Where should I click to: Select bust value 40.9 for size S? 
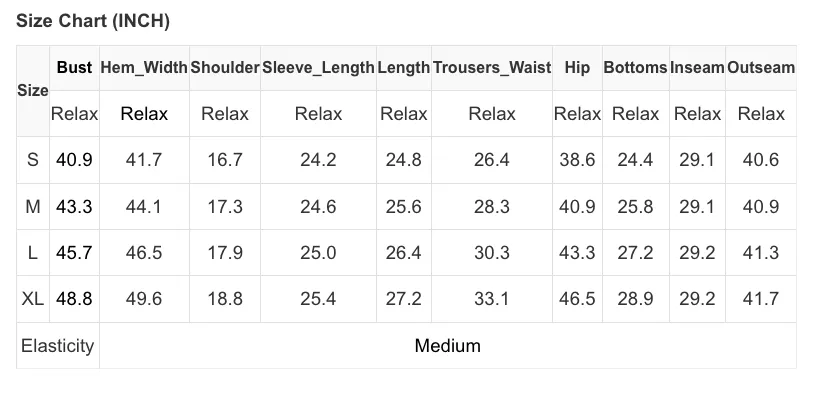pos(74,160)
